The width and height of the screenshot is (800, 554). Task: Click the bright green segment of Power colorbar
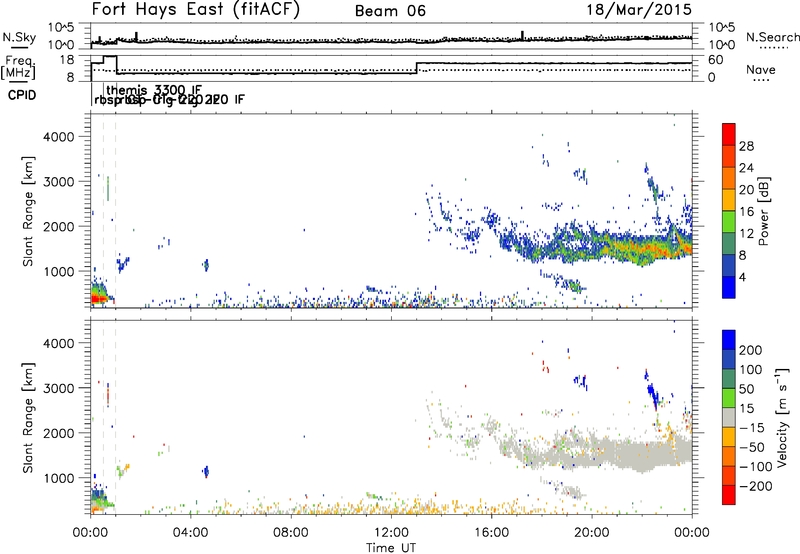click(729, 221)
